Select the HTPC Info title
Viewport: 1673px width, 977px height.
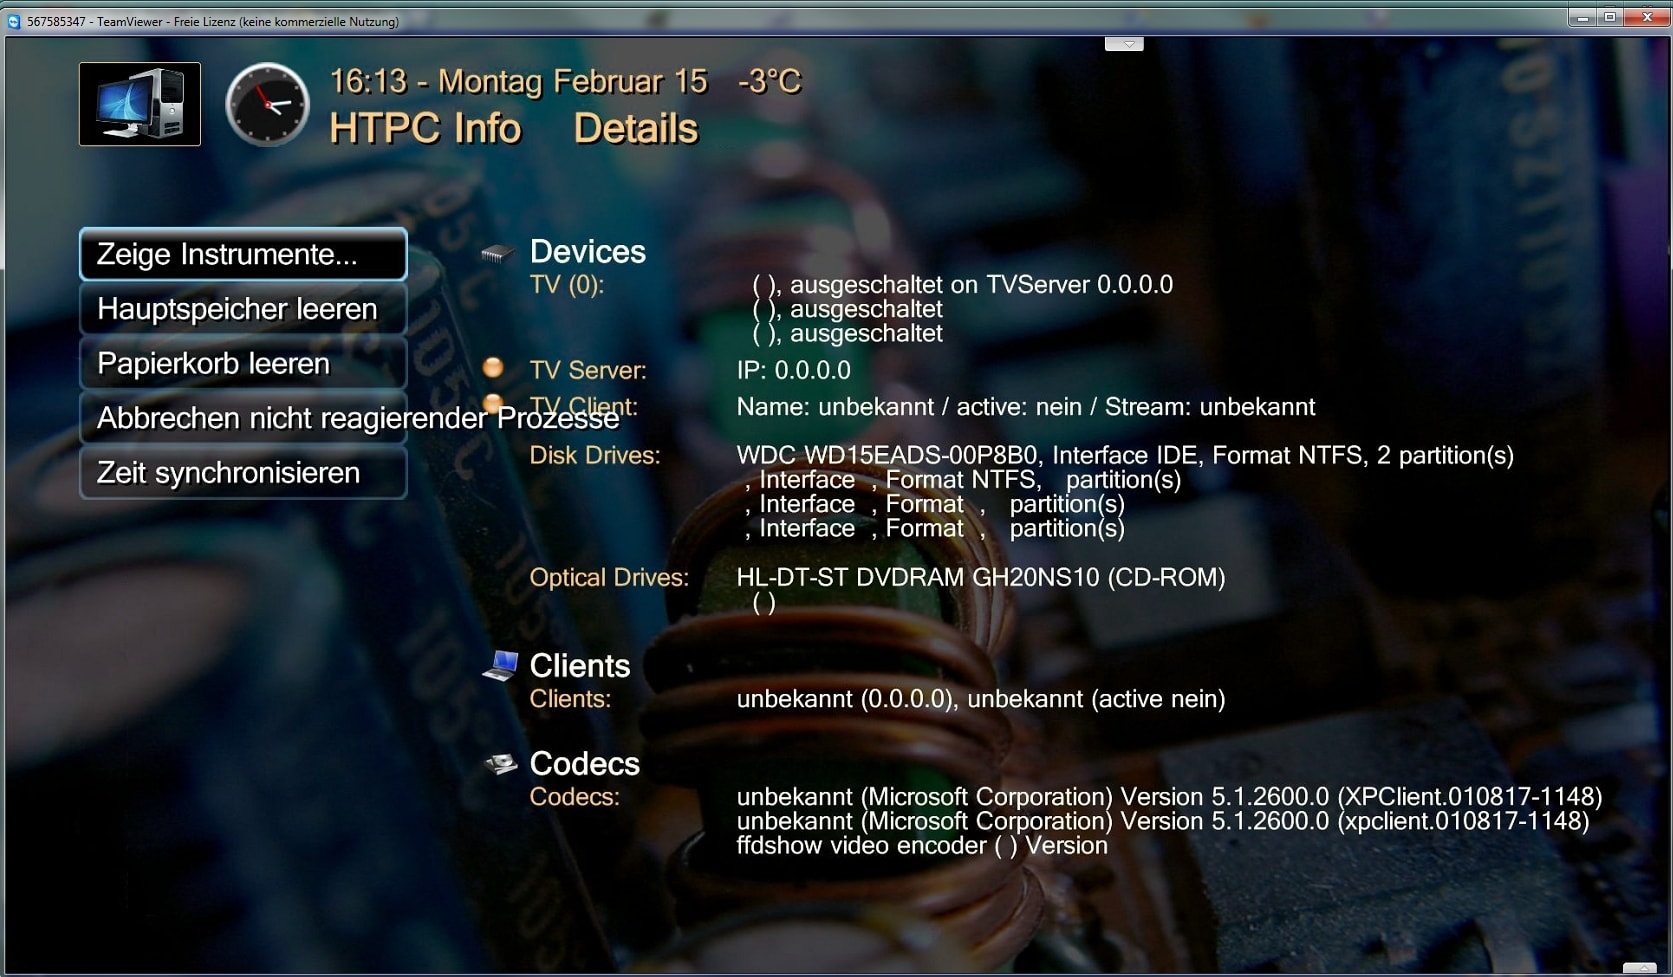click(425, 129)
